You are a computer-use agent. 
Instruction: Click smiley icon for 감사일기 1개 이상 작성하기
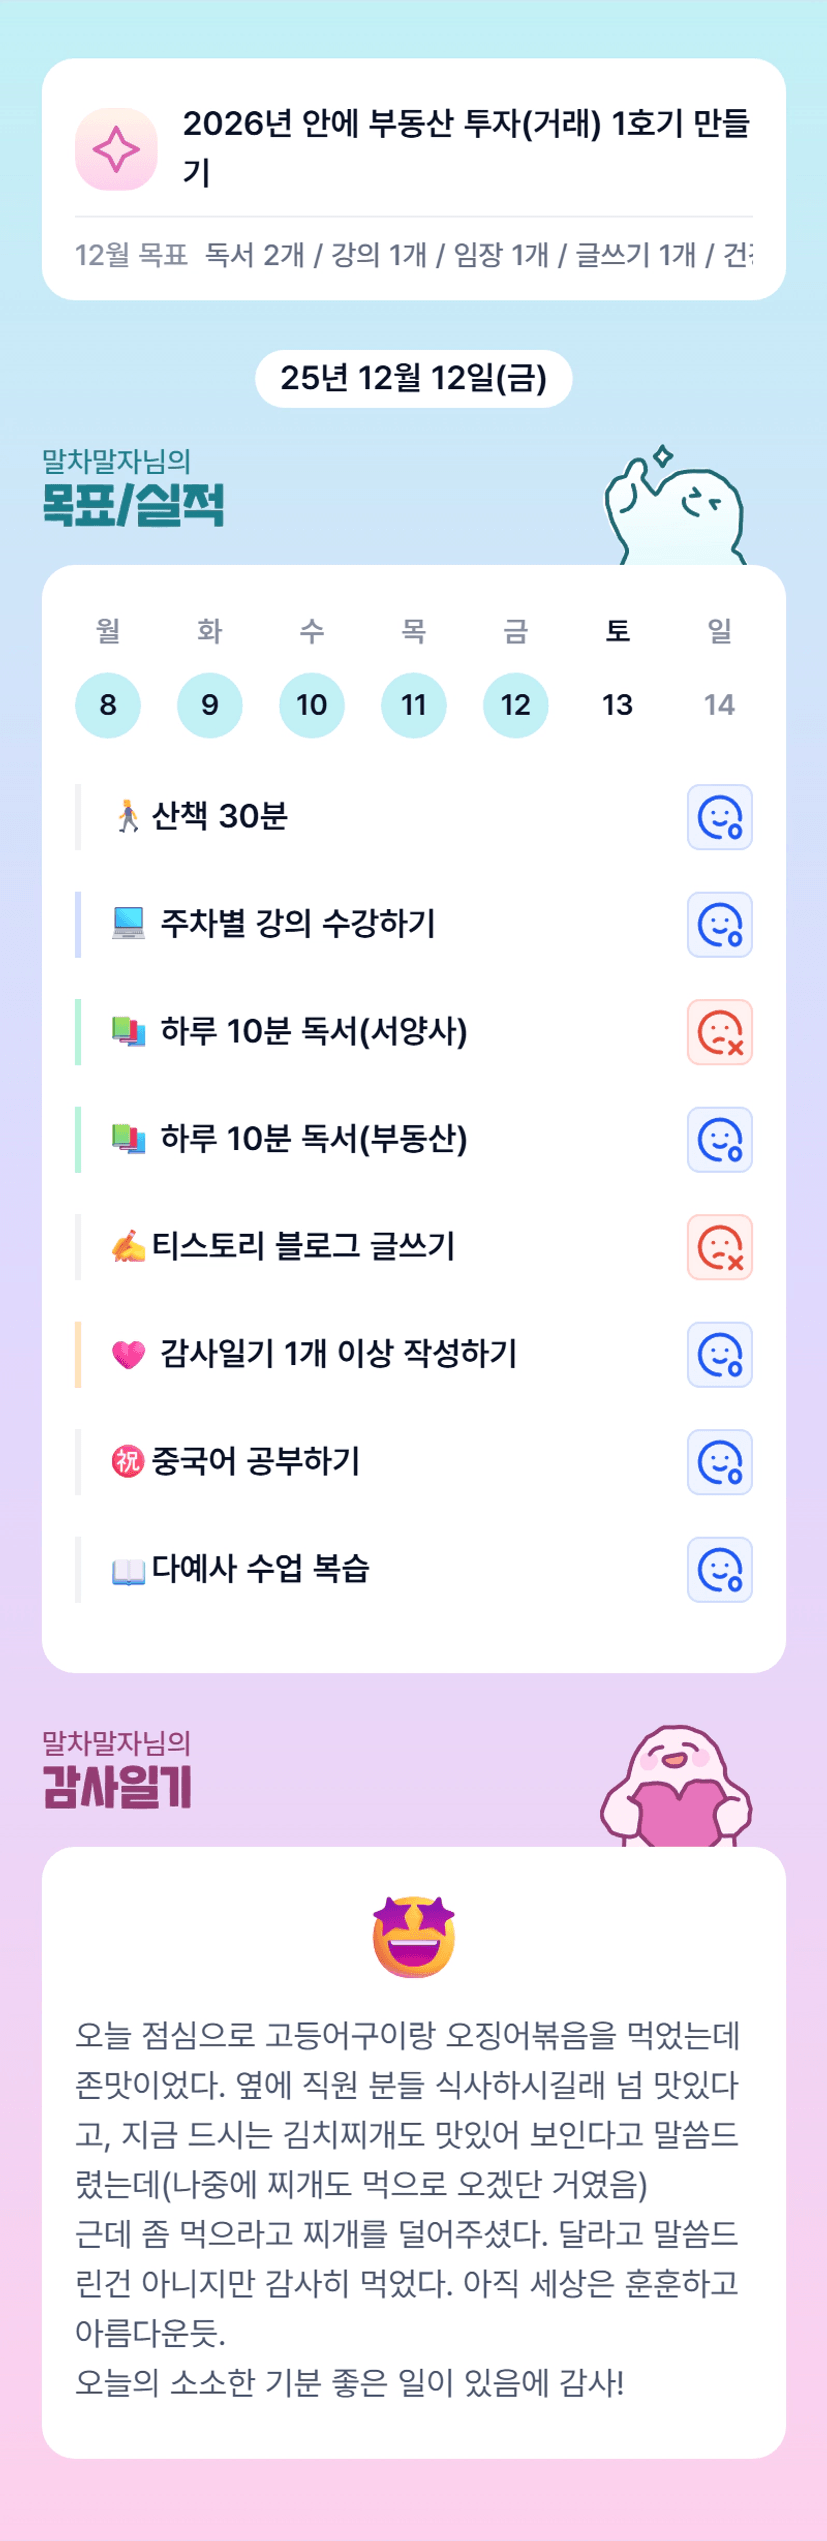[719, 1355]
